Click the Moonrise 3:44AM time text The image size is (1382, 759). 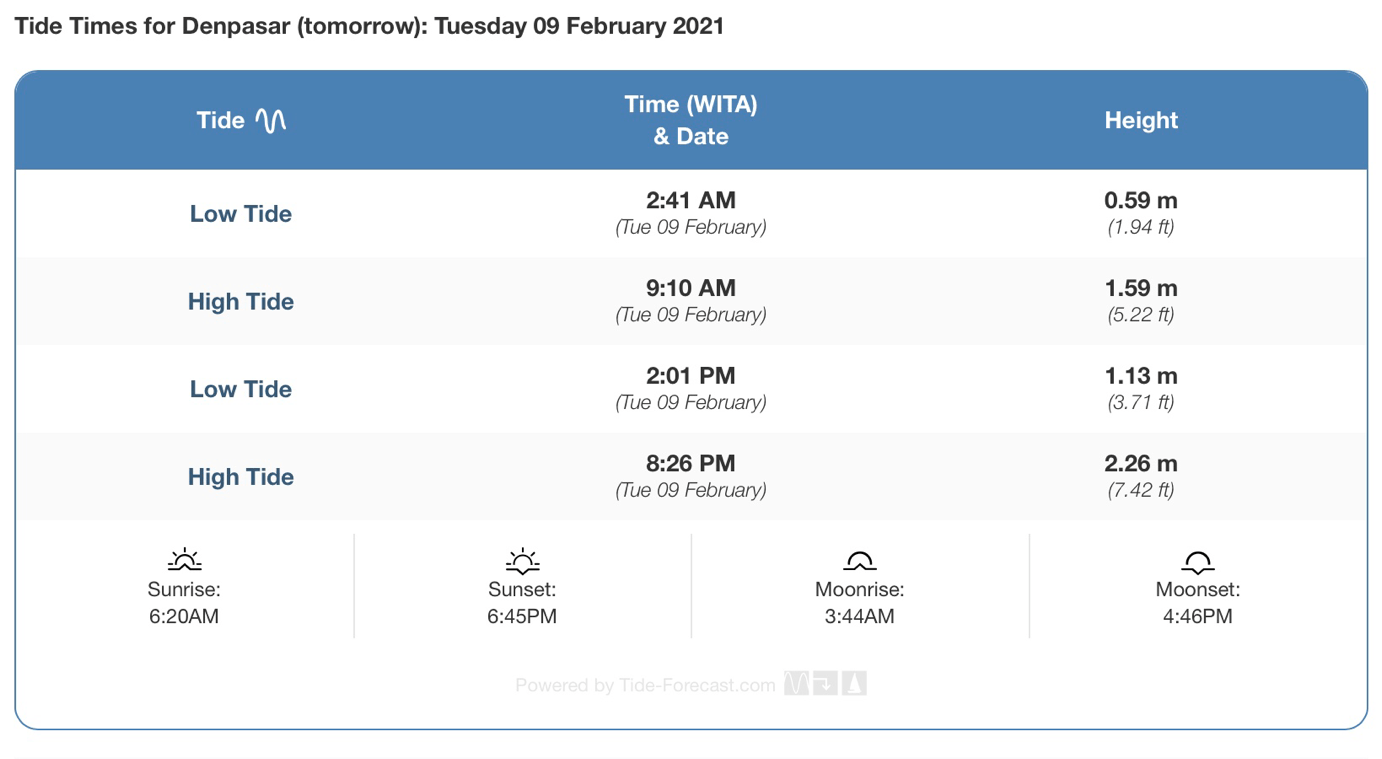[859, 617]
